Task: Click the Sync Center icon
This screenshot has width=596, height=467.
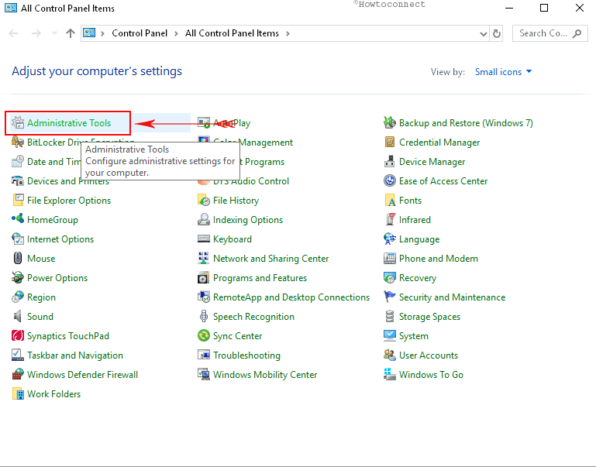Action: point(204,336)
